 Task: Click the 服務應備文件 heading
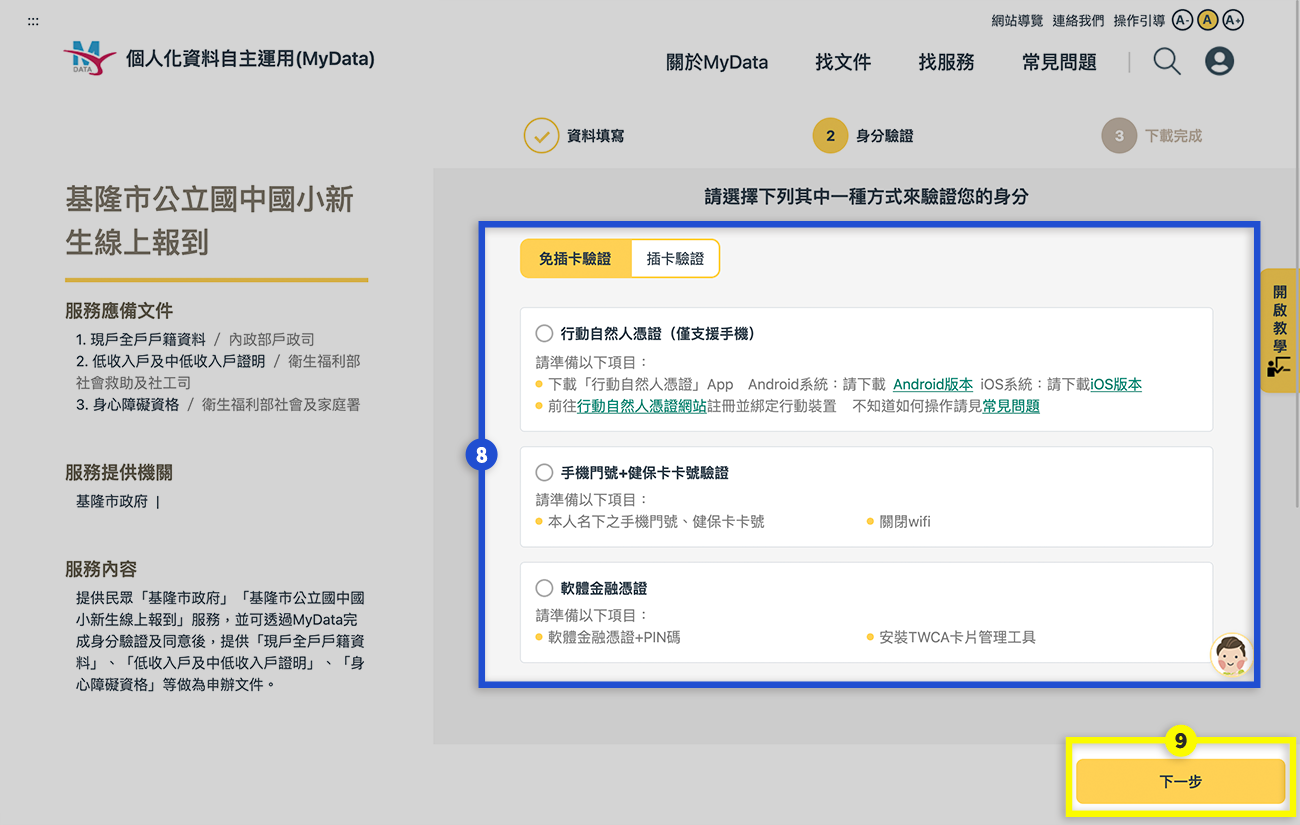(119, 311)
